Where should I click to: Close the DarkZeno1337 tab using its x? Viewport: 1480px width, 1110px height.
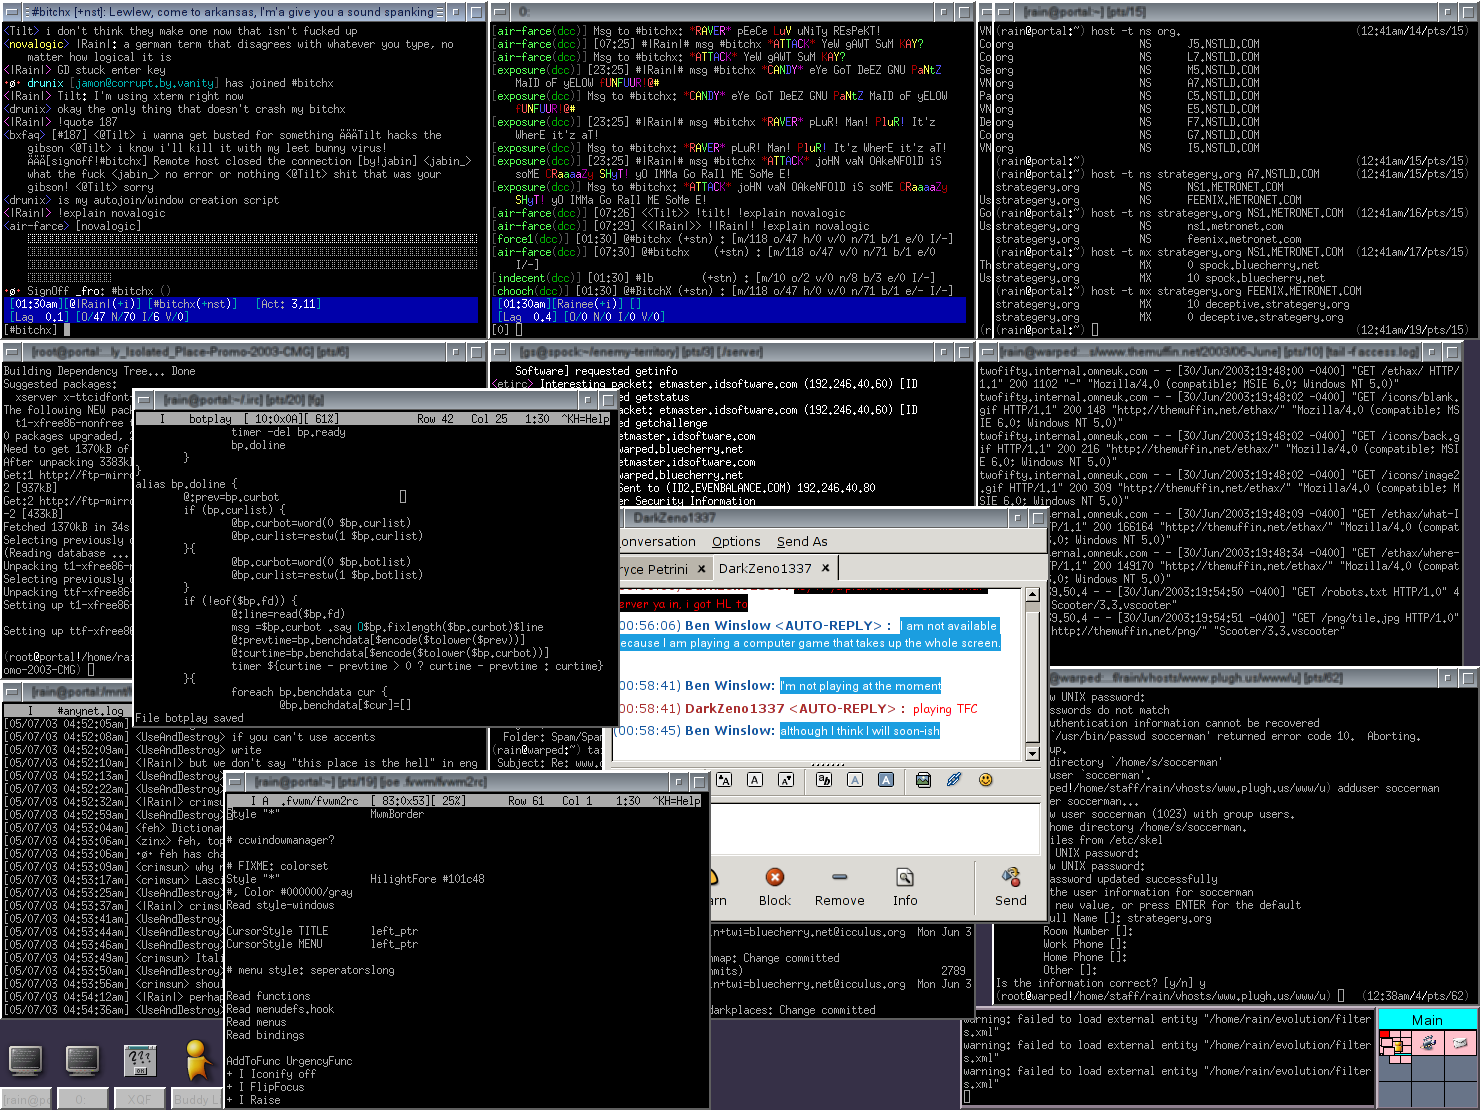point(825,568)
